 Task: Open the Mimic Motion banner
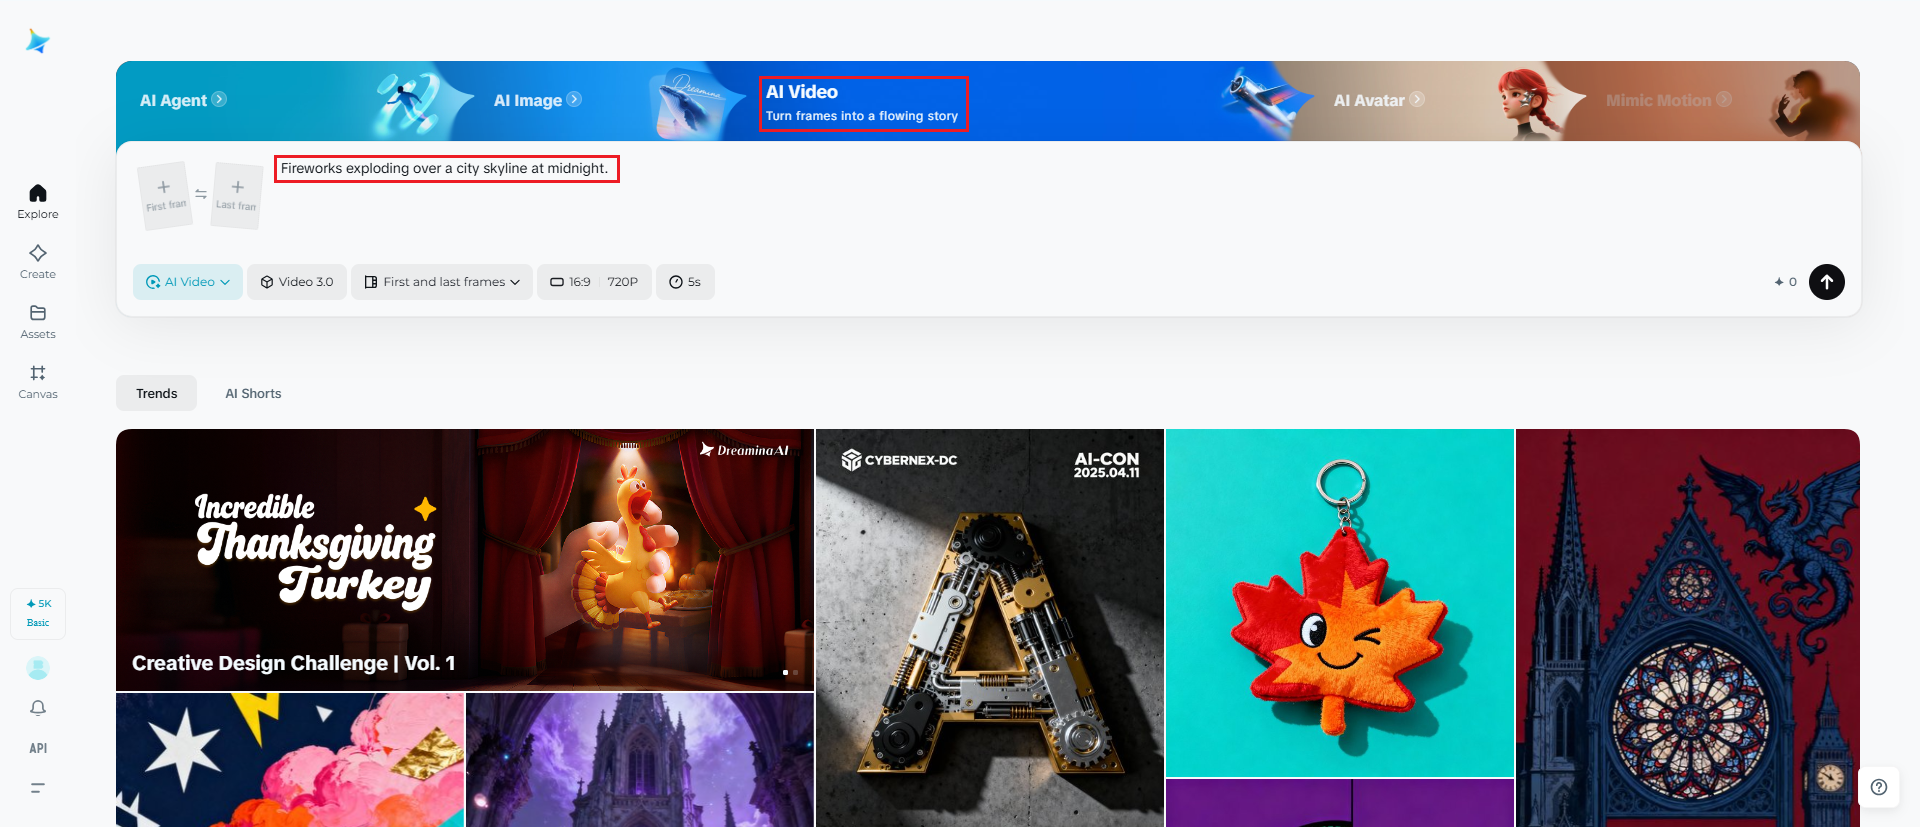point(1669,100)
